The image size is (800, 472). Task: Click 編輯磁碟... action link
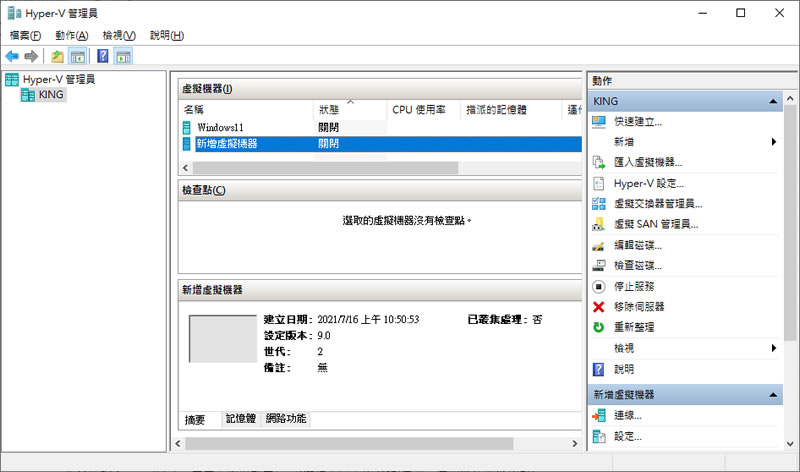pyautogui.click(x=638, y=245)
